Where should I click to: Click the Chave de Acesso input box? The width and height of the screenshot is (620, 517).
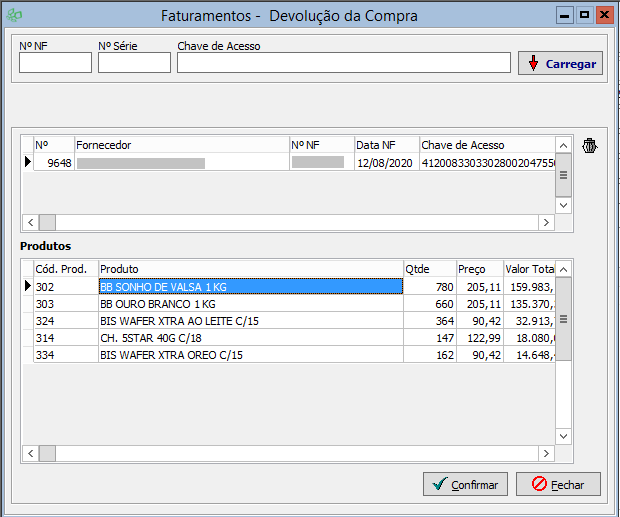point(344,63)
